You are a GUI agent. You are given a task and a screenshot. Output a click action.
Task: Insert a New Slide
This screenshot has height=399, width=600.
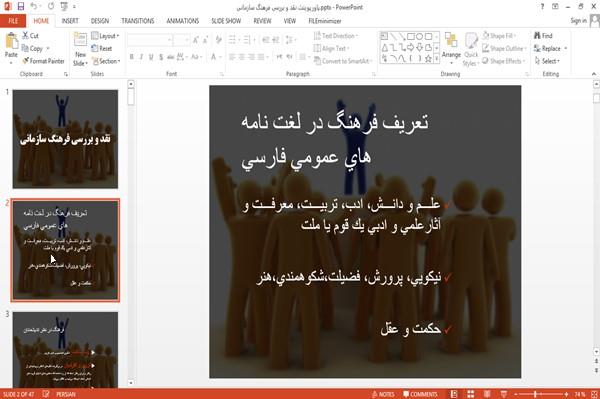click(x=80, y=50)
